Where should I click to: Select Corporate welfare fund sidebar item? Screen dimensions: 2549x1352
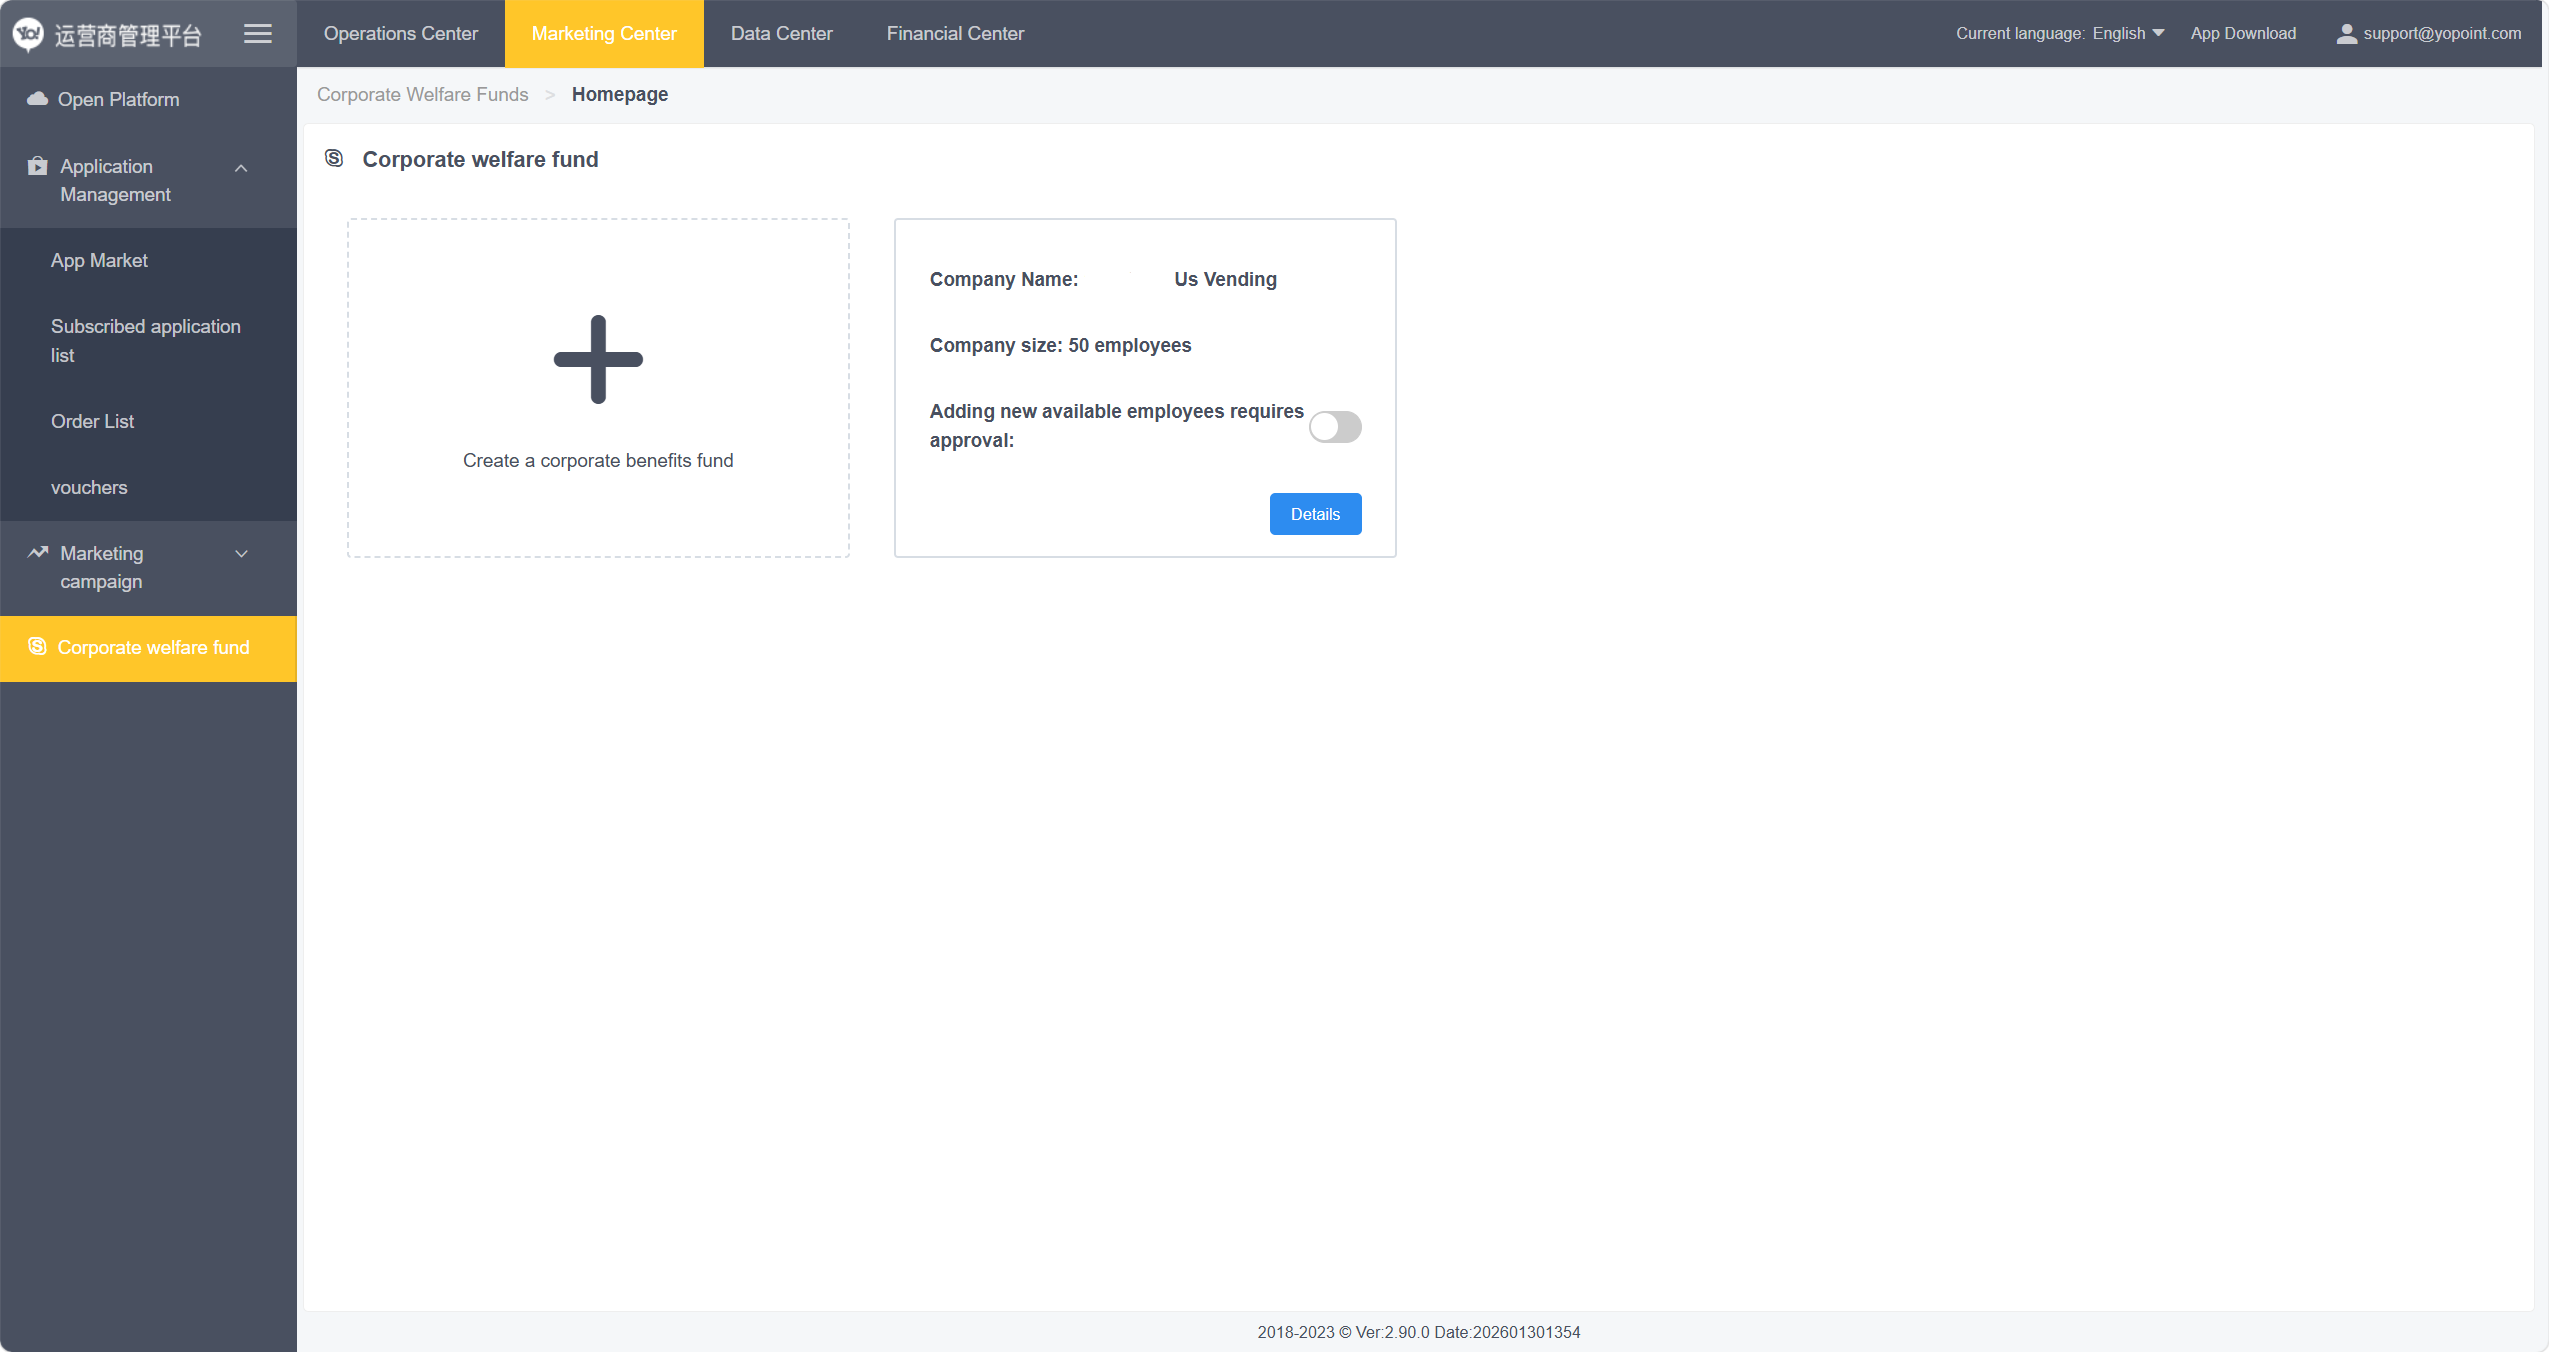pyautogui.click(x=148, y=648)
